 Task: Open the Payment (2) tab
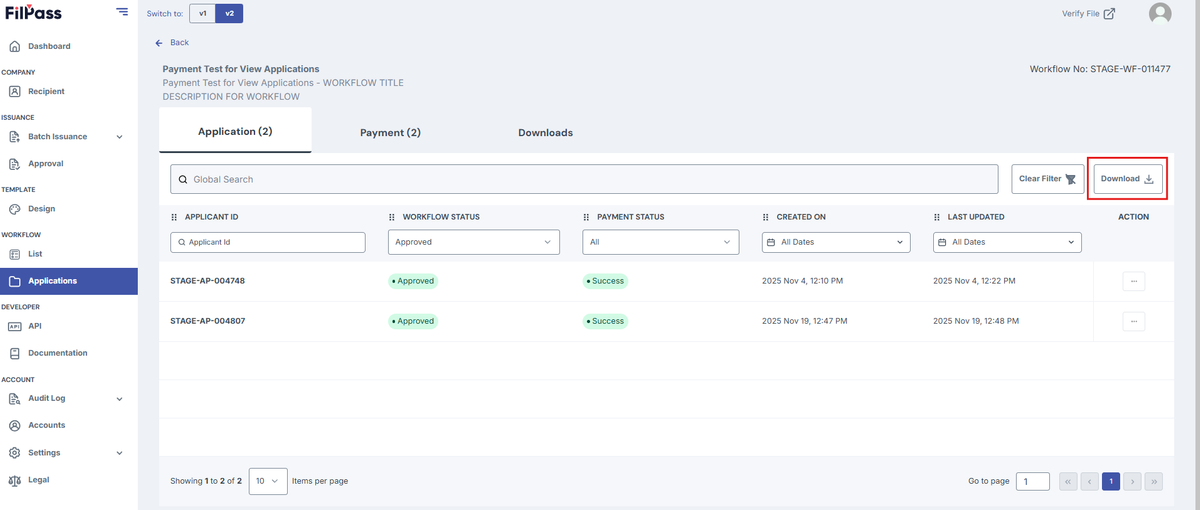pyautogui.click(x=390, y=132)
